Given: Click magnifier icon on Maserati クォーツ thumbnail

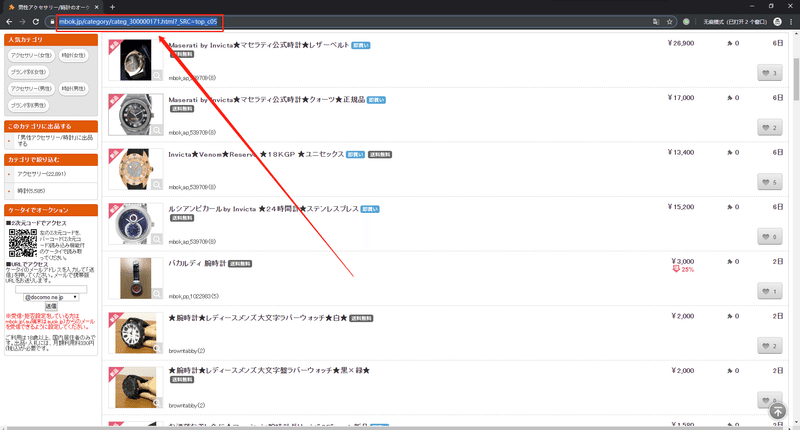Looking at the screenshot, I should coord(157,130).
